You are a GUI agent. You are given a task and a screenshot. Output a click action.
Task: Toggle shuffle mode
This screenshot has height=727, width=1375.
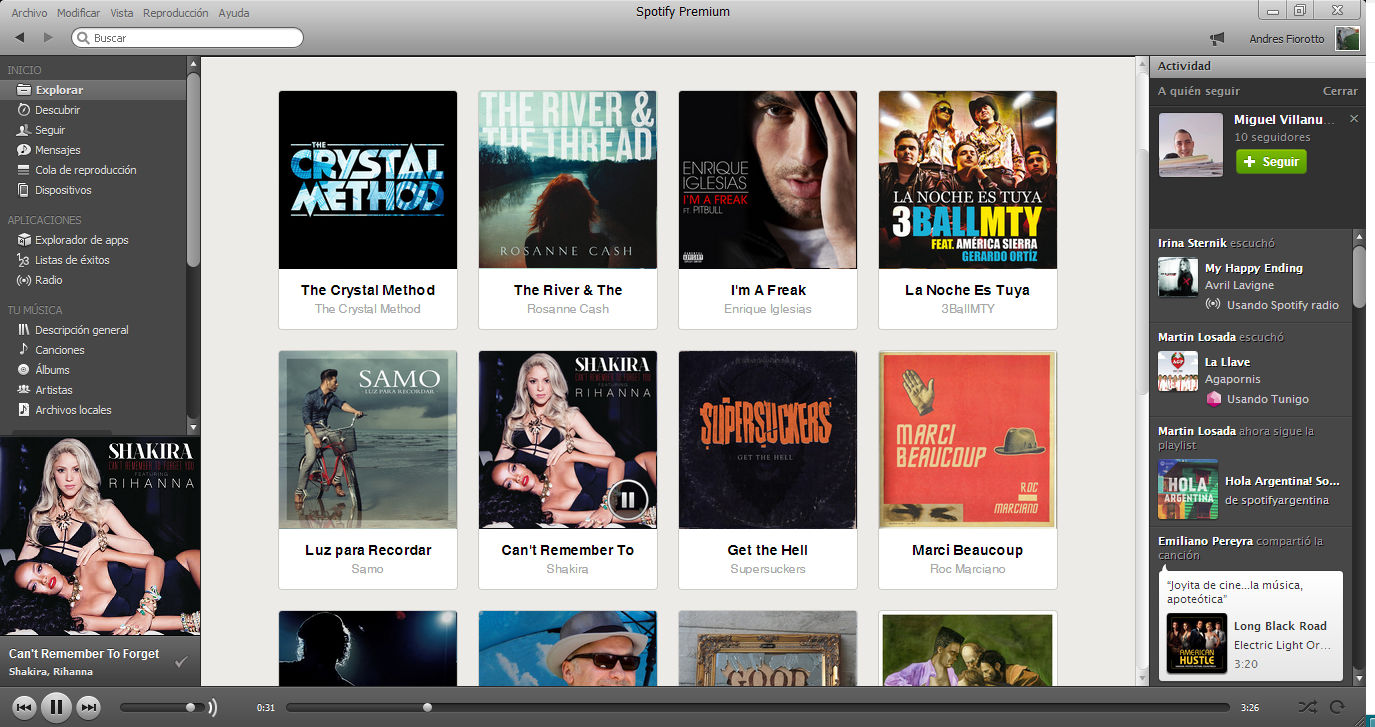tap(1307, 708)
